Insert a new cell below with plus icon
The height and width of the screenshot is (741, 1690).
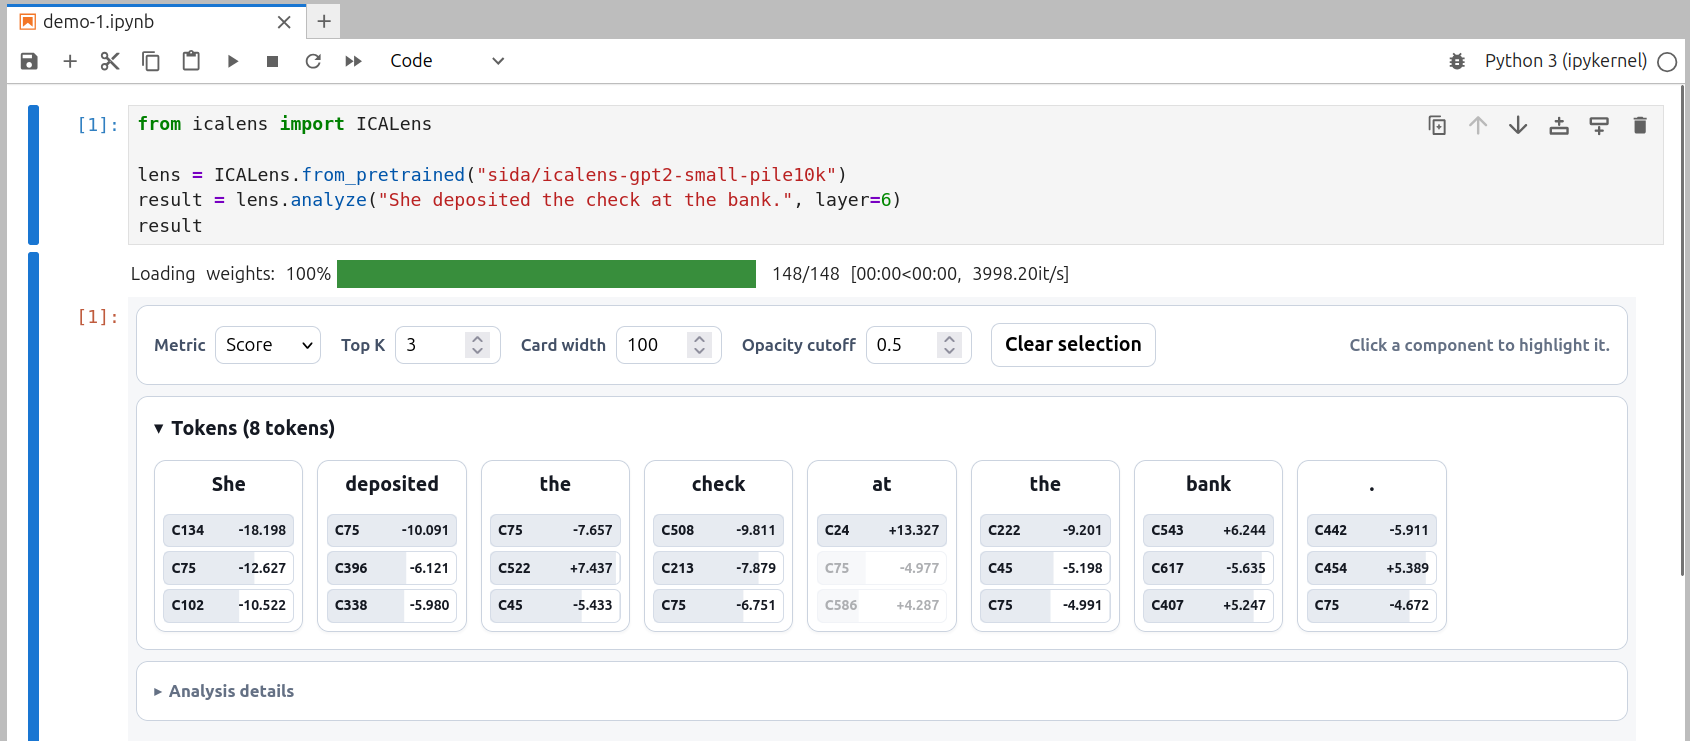tap(70, 61)
